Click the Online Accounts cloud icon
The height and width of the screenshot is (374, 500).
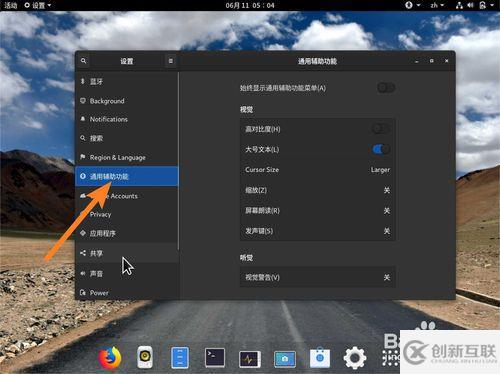[x=83, y=196]
